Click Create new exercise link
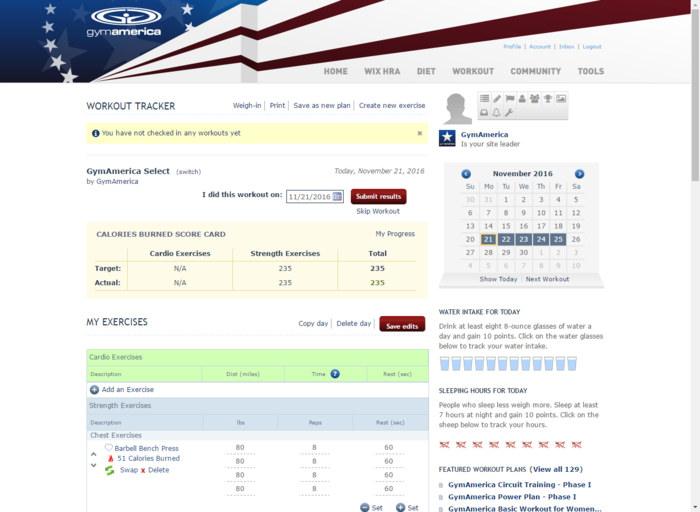 [392, 105]
